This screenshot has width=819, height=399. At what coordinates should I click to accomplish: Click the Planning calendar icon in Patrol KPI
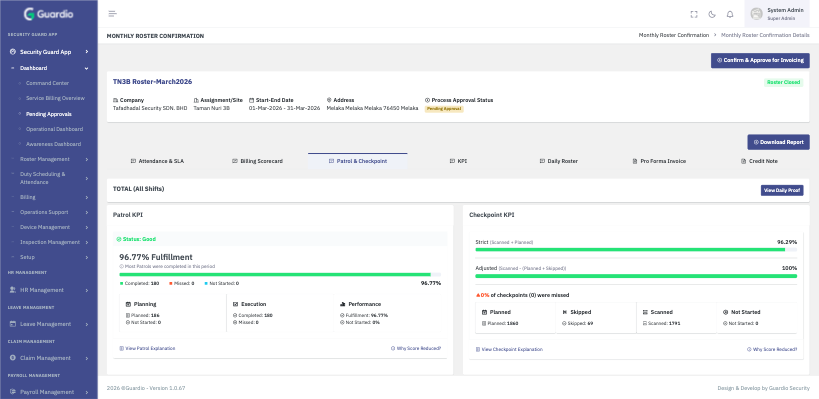128,304
